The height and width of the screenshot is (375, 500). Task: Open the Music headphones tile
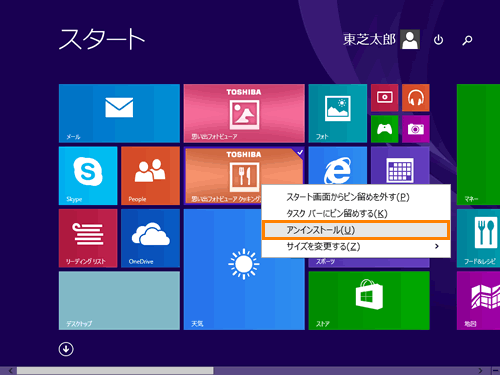point(416,98)
